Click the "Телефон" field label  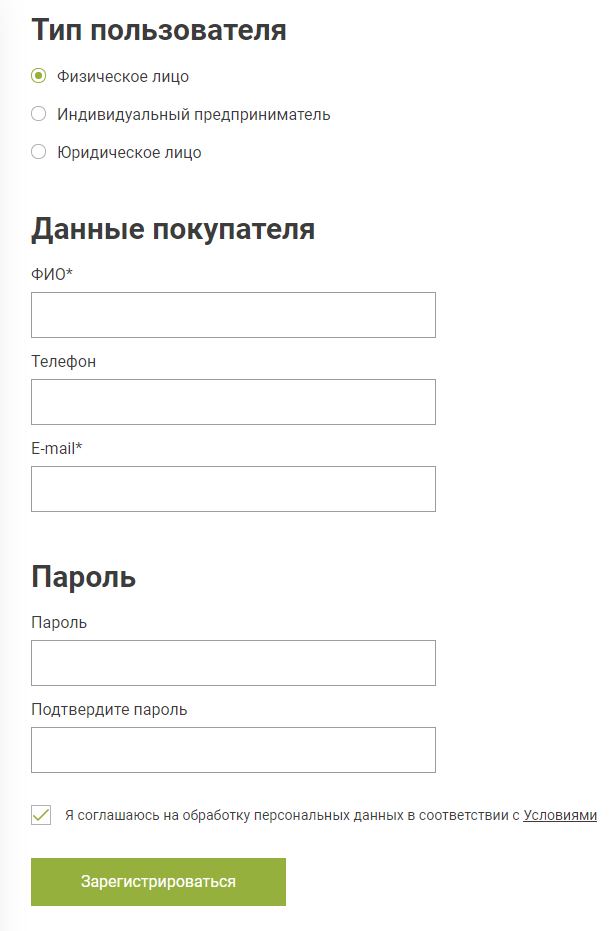tap(64, 361)
